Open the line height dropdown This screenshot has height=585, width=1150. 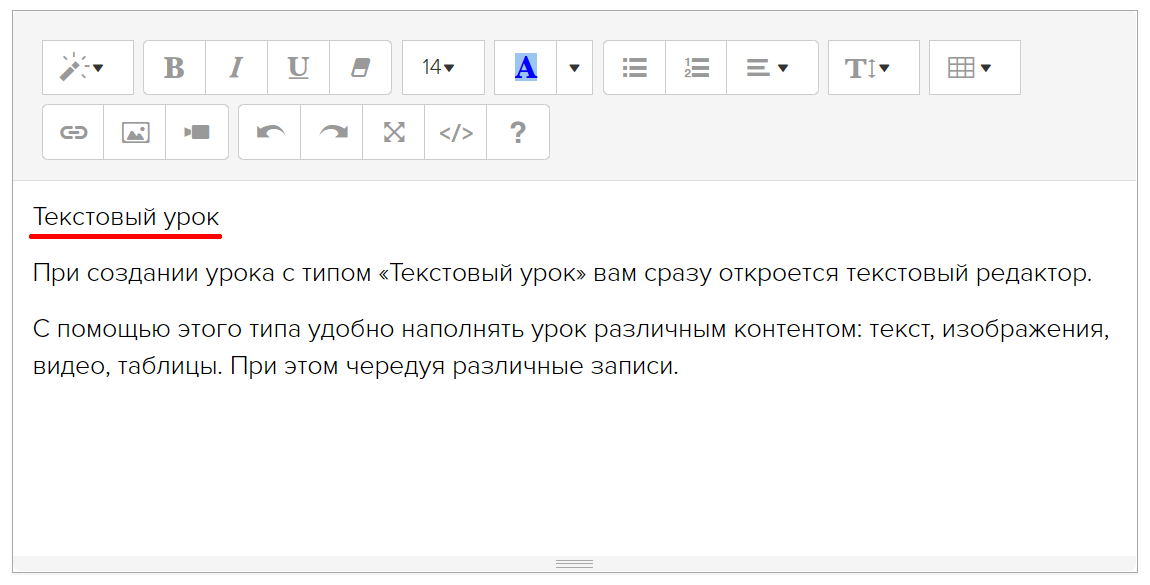[x=873, y=68]
